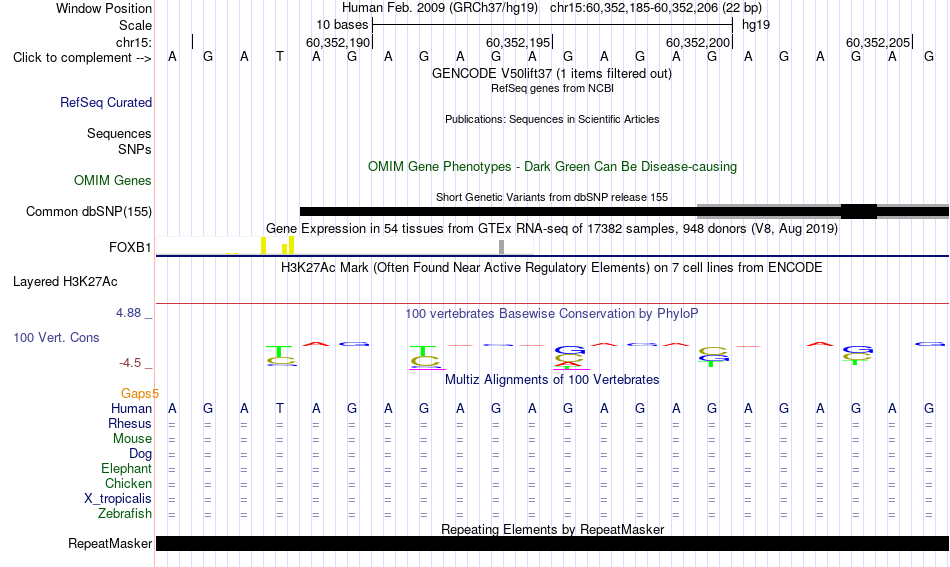950x567 pixels.
Task: Click '100 vertebrates Basewise Conservation by PhyloP' title
Action: [552, 314]
